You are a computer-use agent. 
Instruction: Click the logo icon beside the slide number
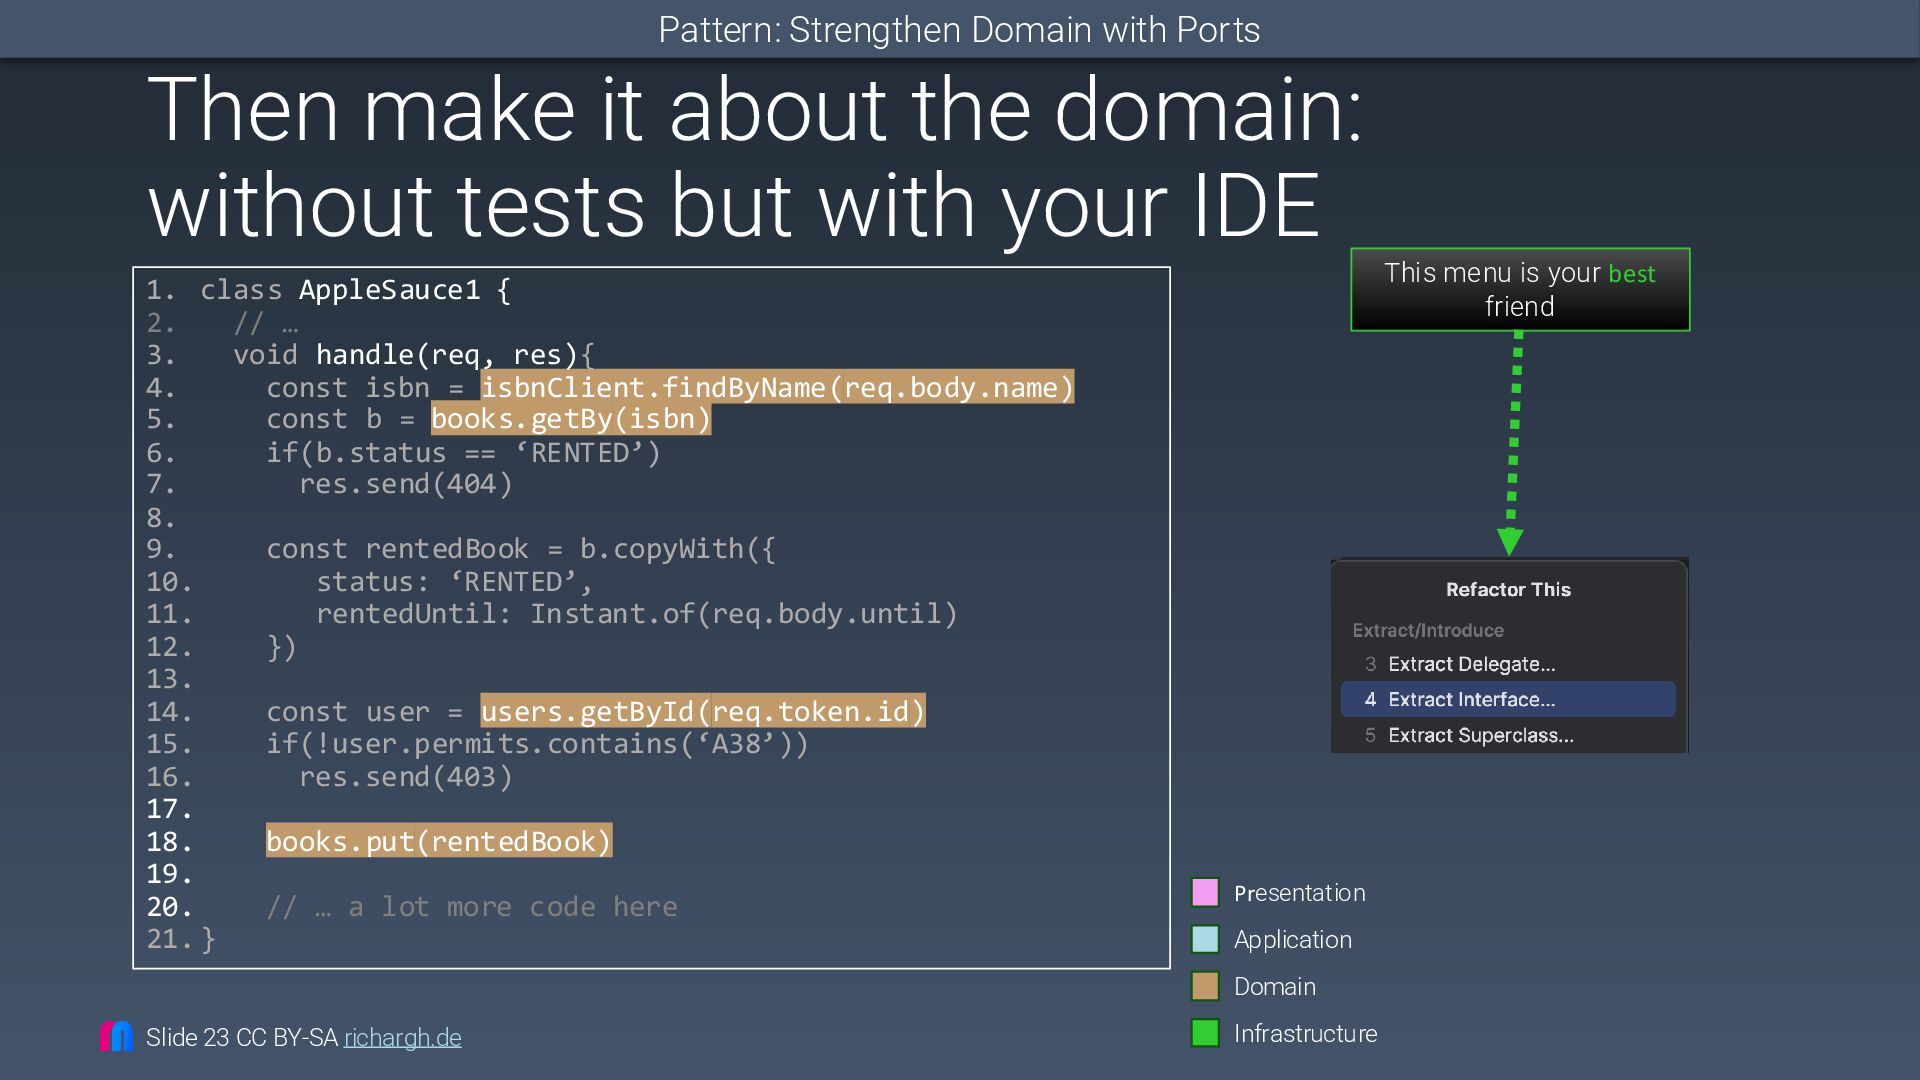[116, 1036]
